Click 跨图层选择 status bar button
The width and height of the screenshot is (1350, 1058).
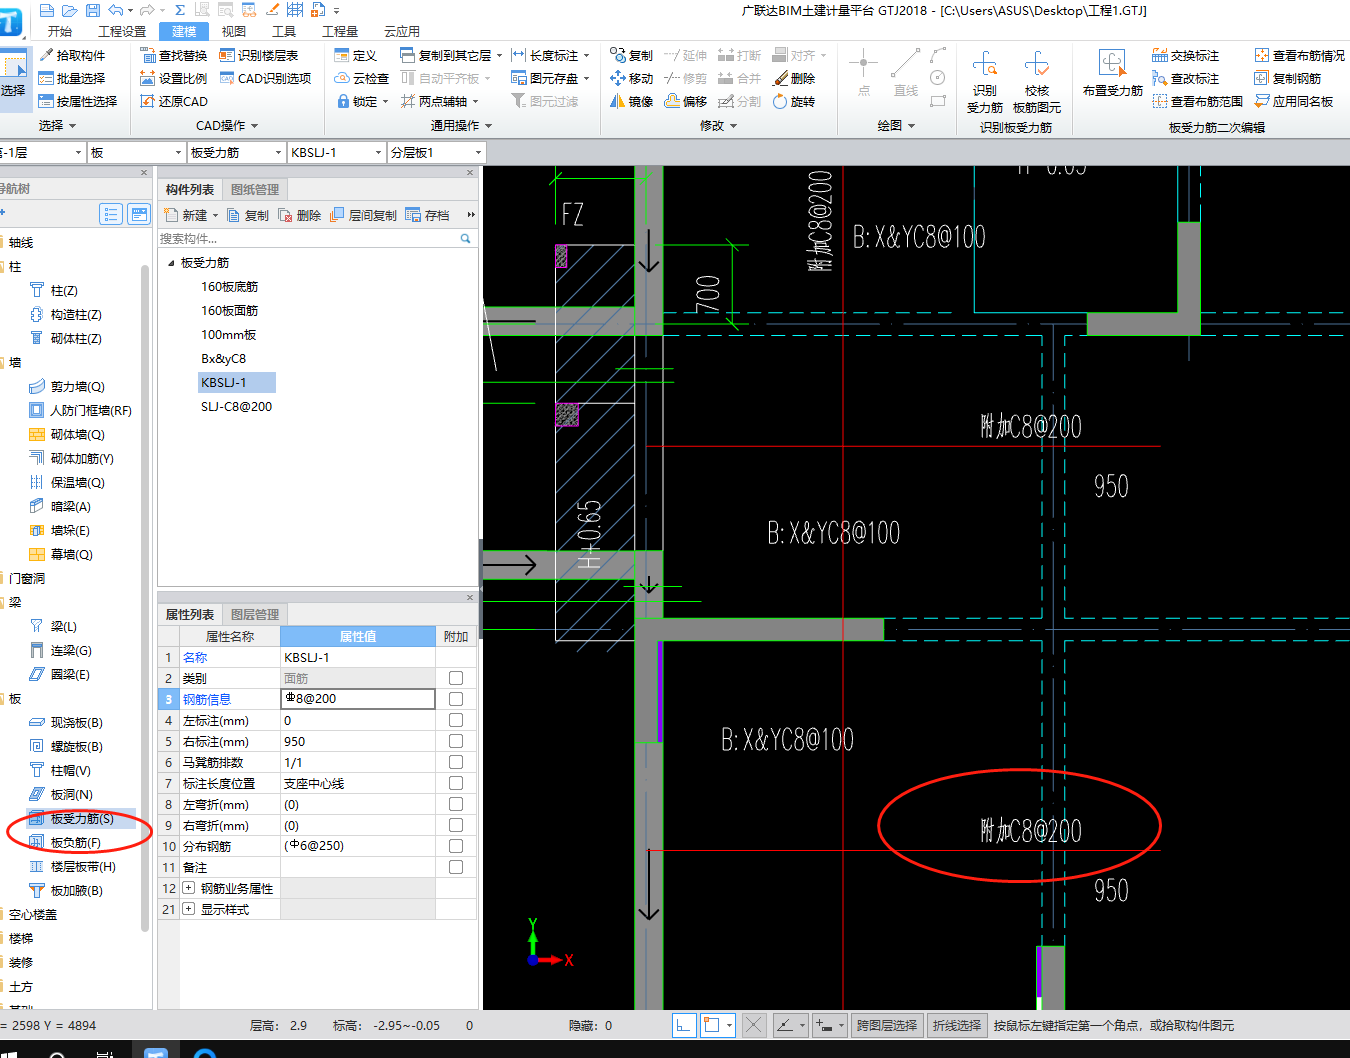(x=887, y=1025)
